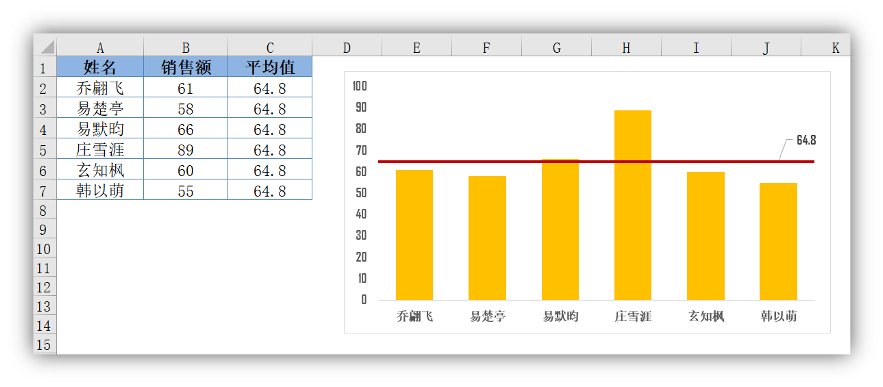883x387 pixels.
Task: Select row 1 header
Action: 45,67
